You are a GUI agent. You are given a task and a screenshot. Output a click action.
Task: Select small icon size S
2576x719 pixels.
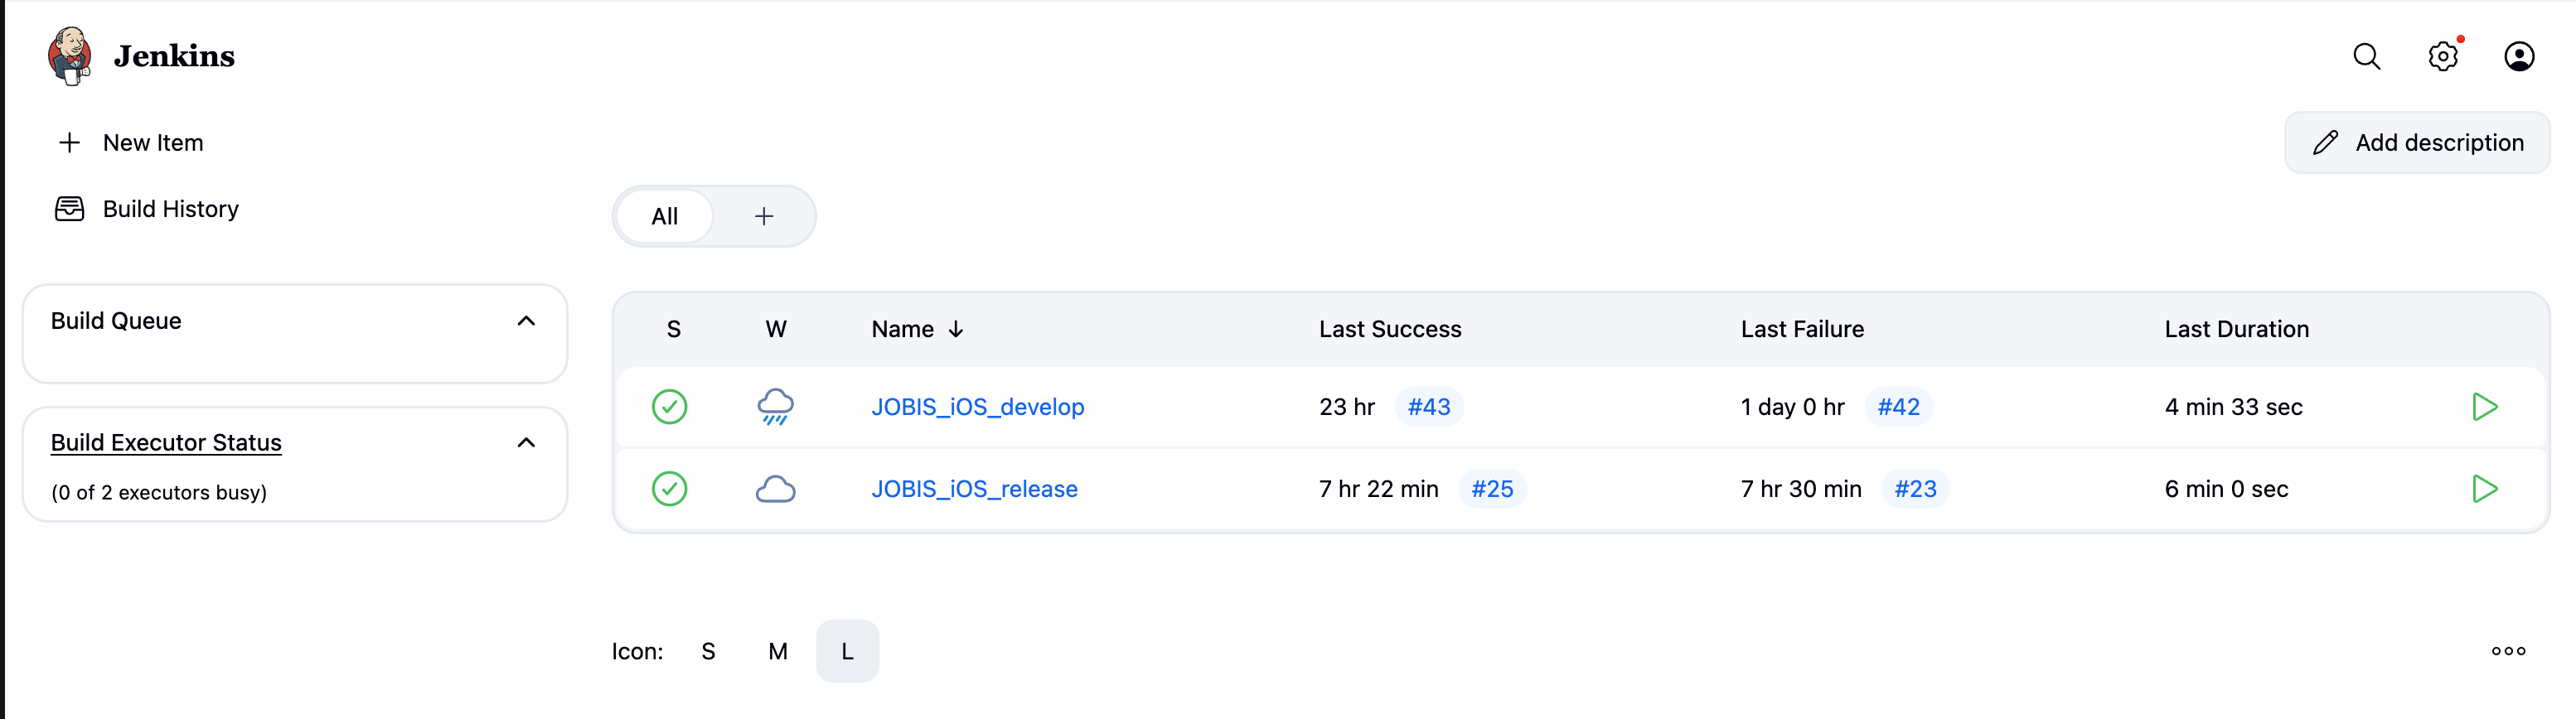[x=708, y=651]
